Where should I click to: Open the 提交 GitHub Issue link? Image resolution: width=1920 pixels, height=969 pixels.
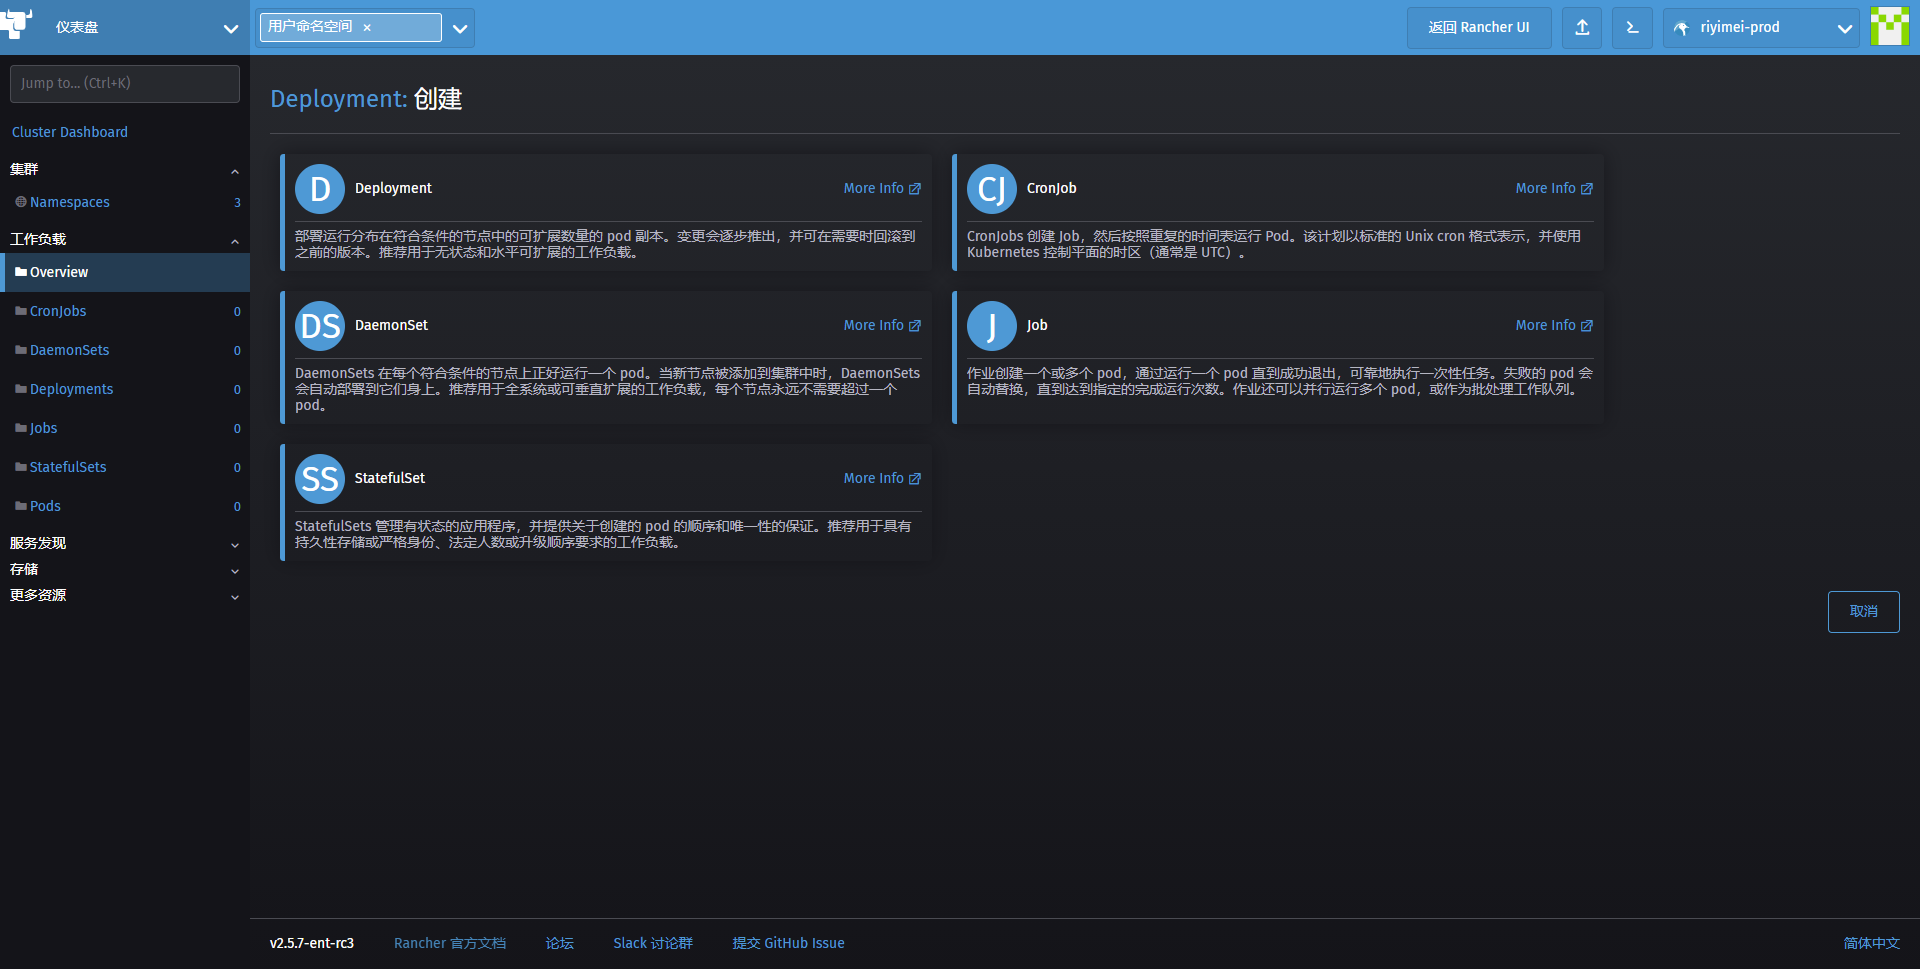[789, 943]
